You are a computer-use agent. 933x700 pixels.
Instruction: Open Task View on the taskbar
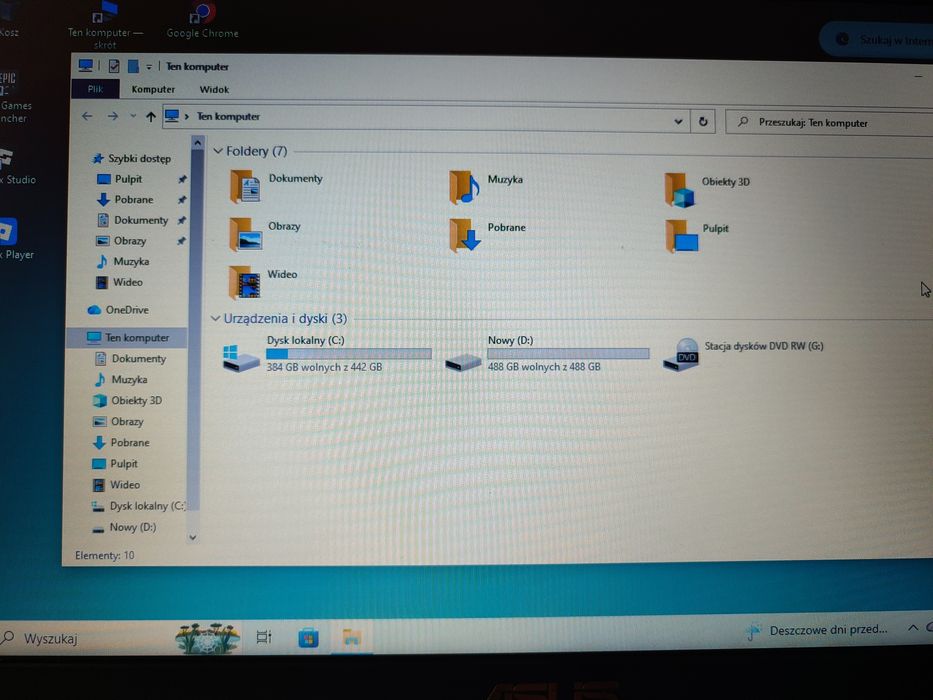pyautogui.click(x=264, y=638)
